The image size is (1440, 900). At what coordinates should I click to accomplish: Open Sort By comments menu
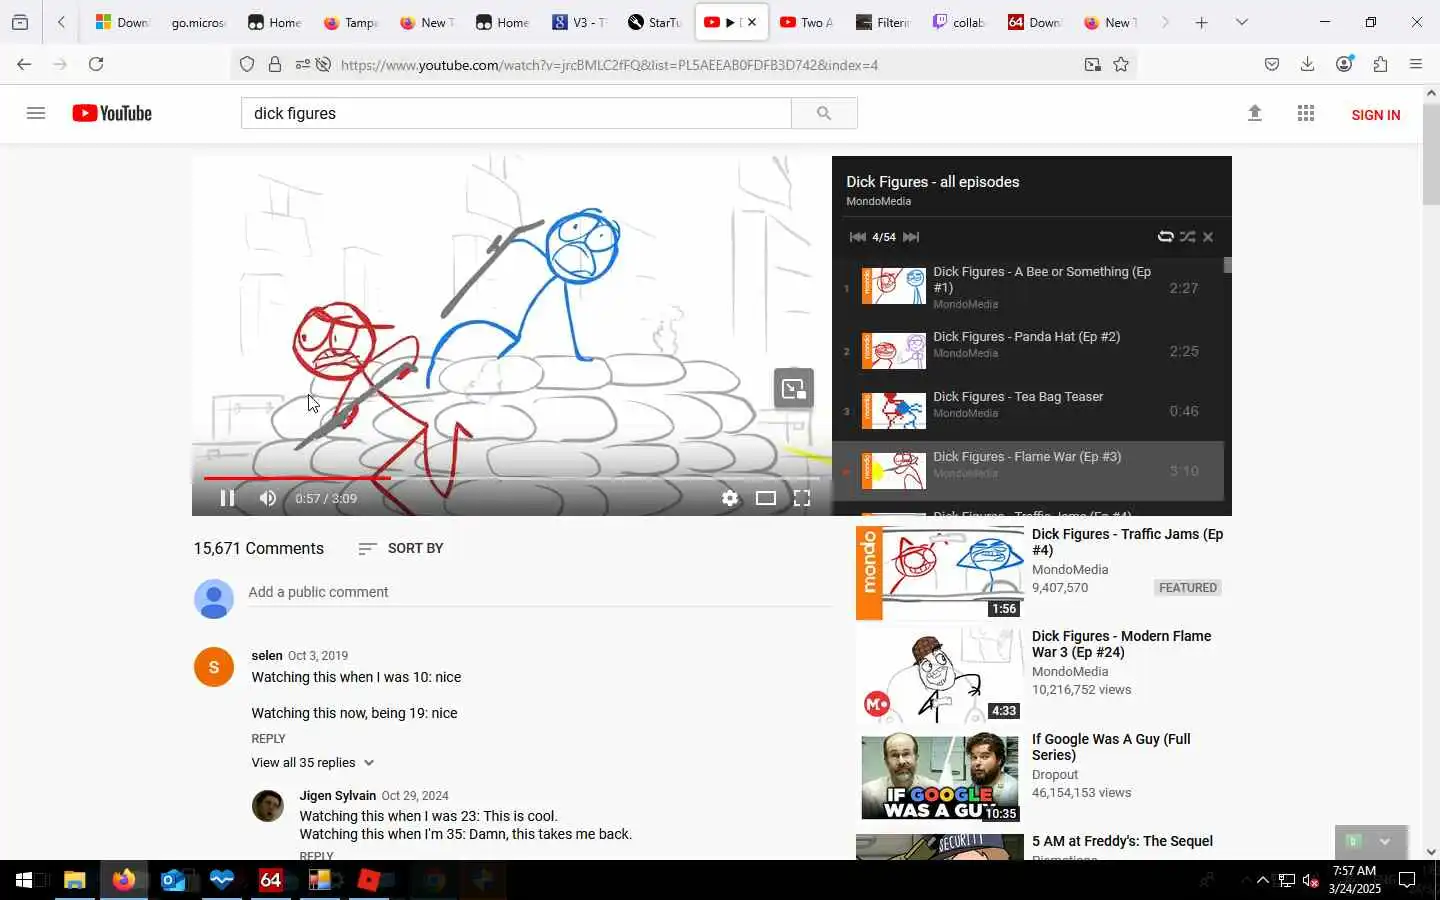click(x=400, y=548)
